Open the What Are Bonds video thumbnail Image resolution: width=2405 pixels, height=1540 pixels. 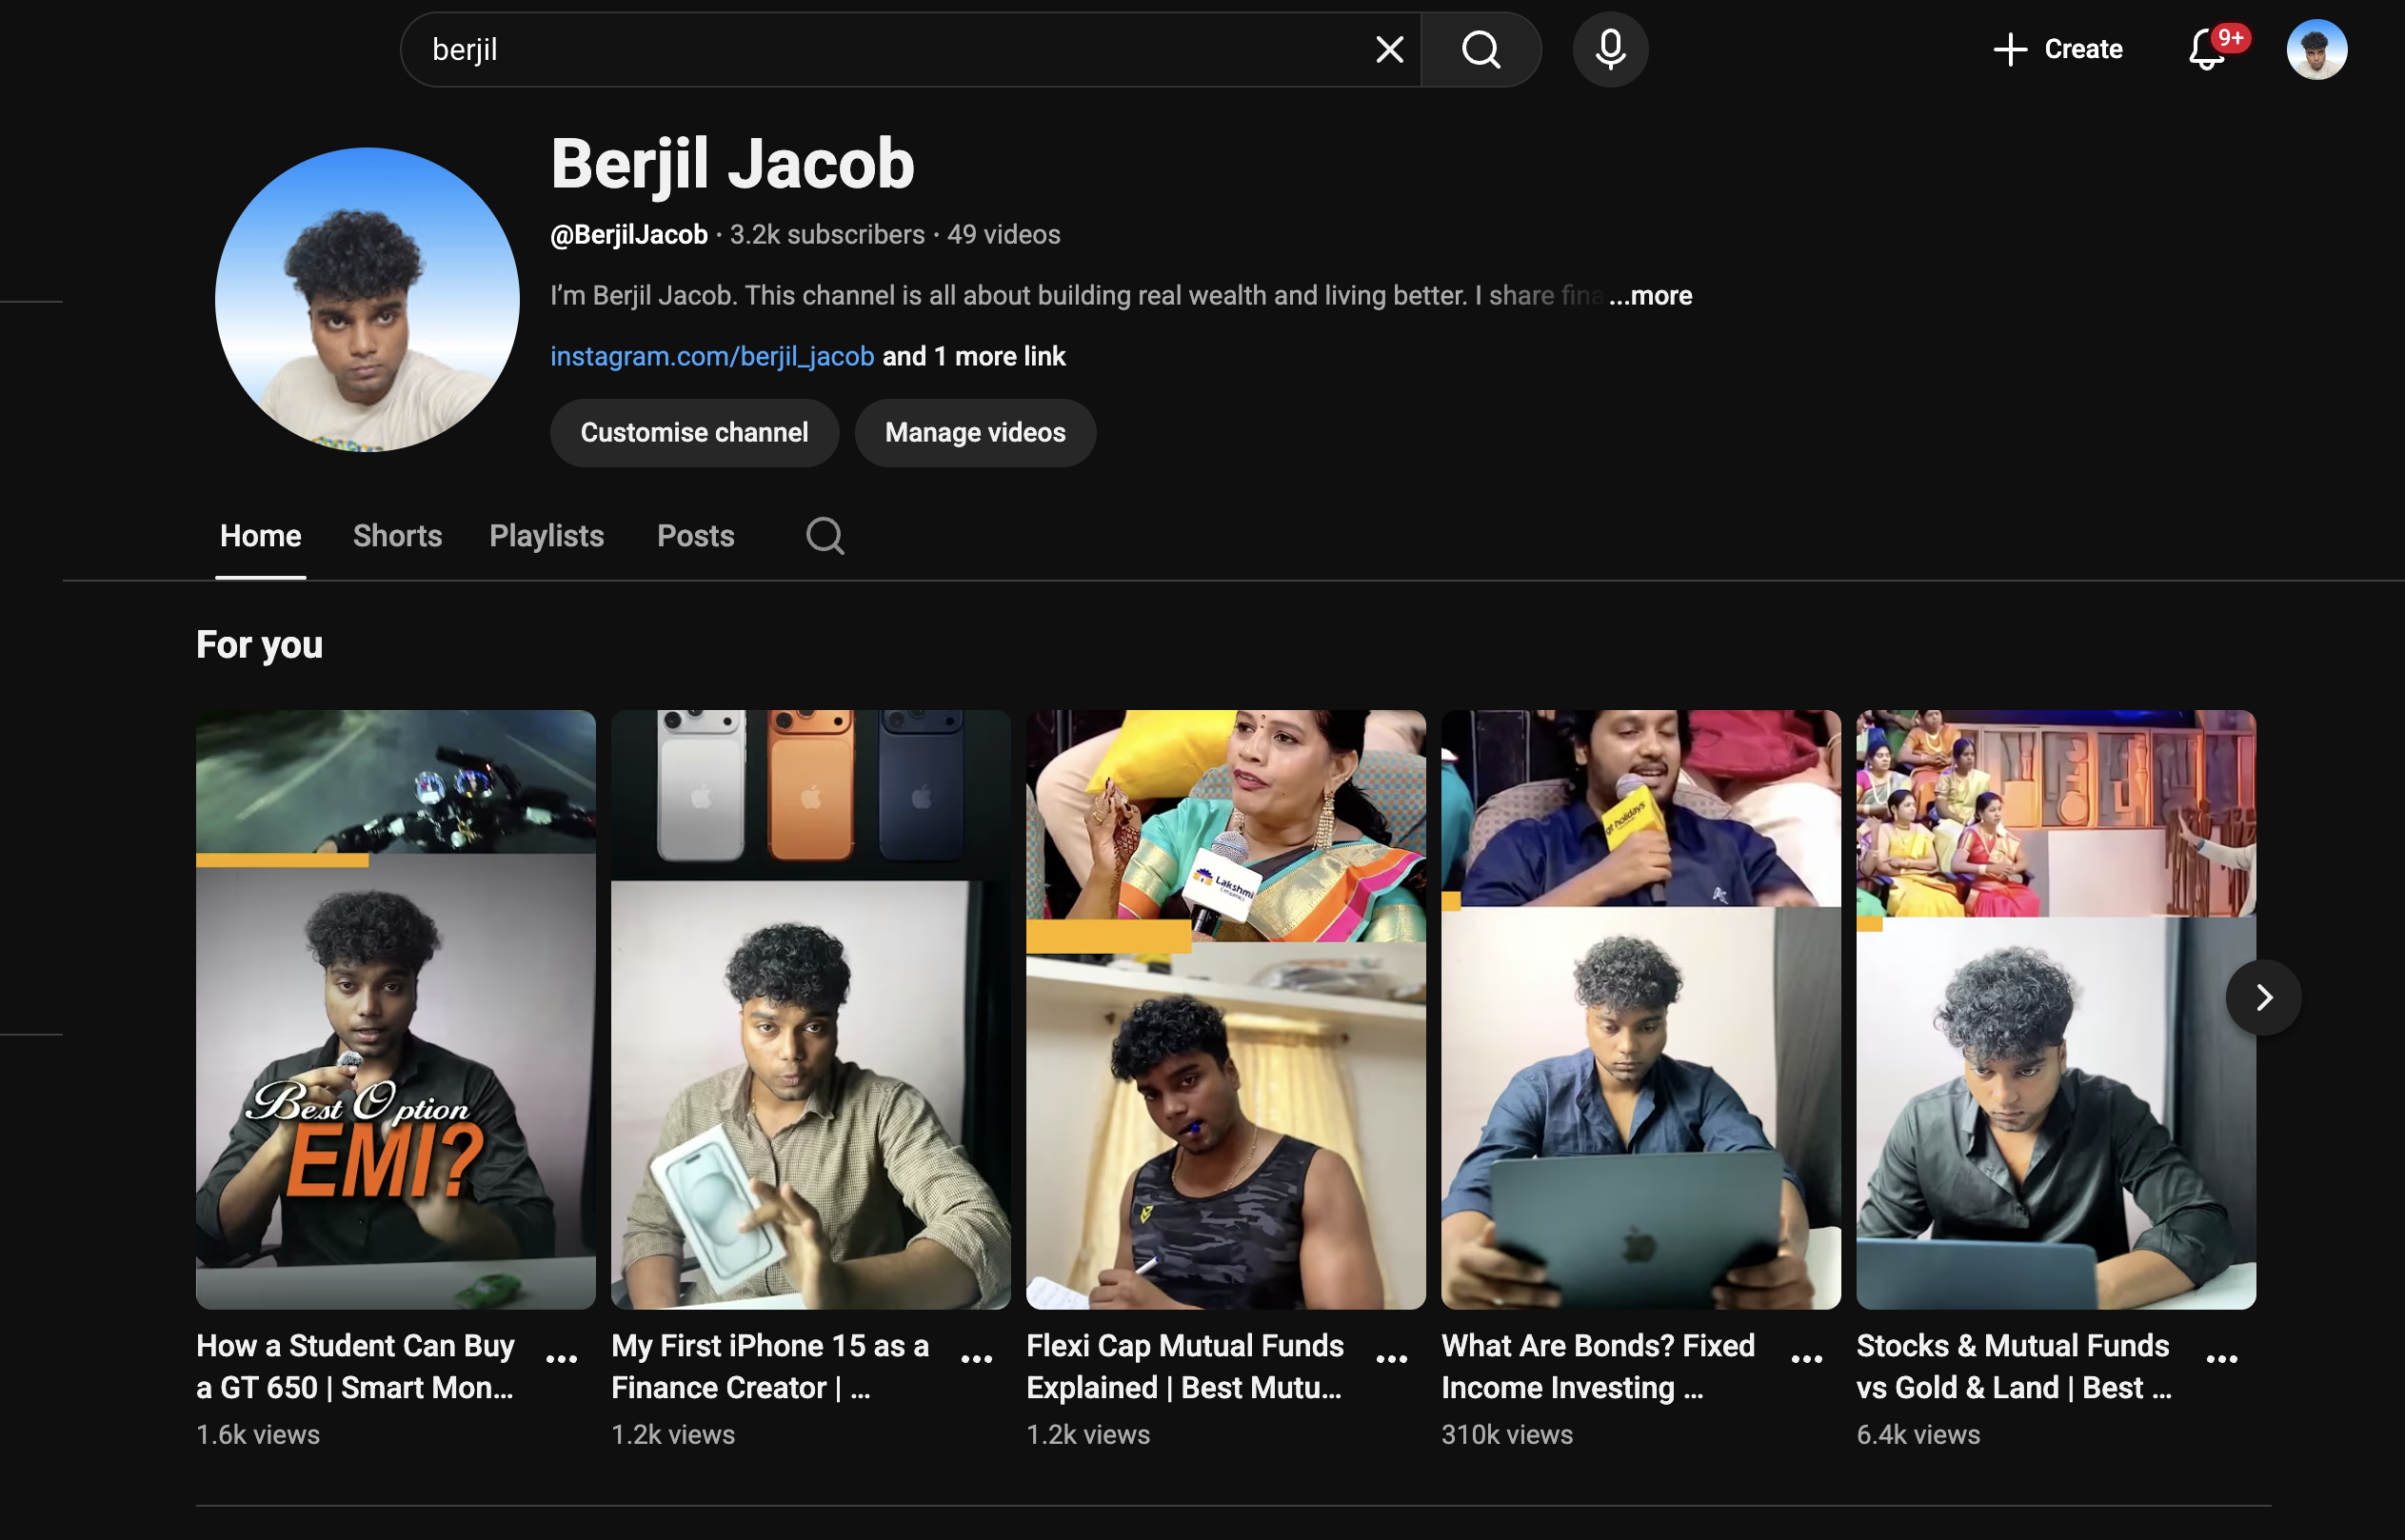[1640, 1009]
